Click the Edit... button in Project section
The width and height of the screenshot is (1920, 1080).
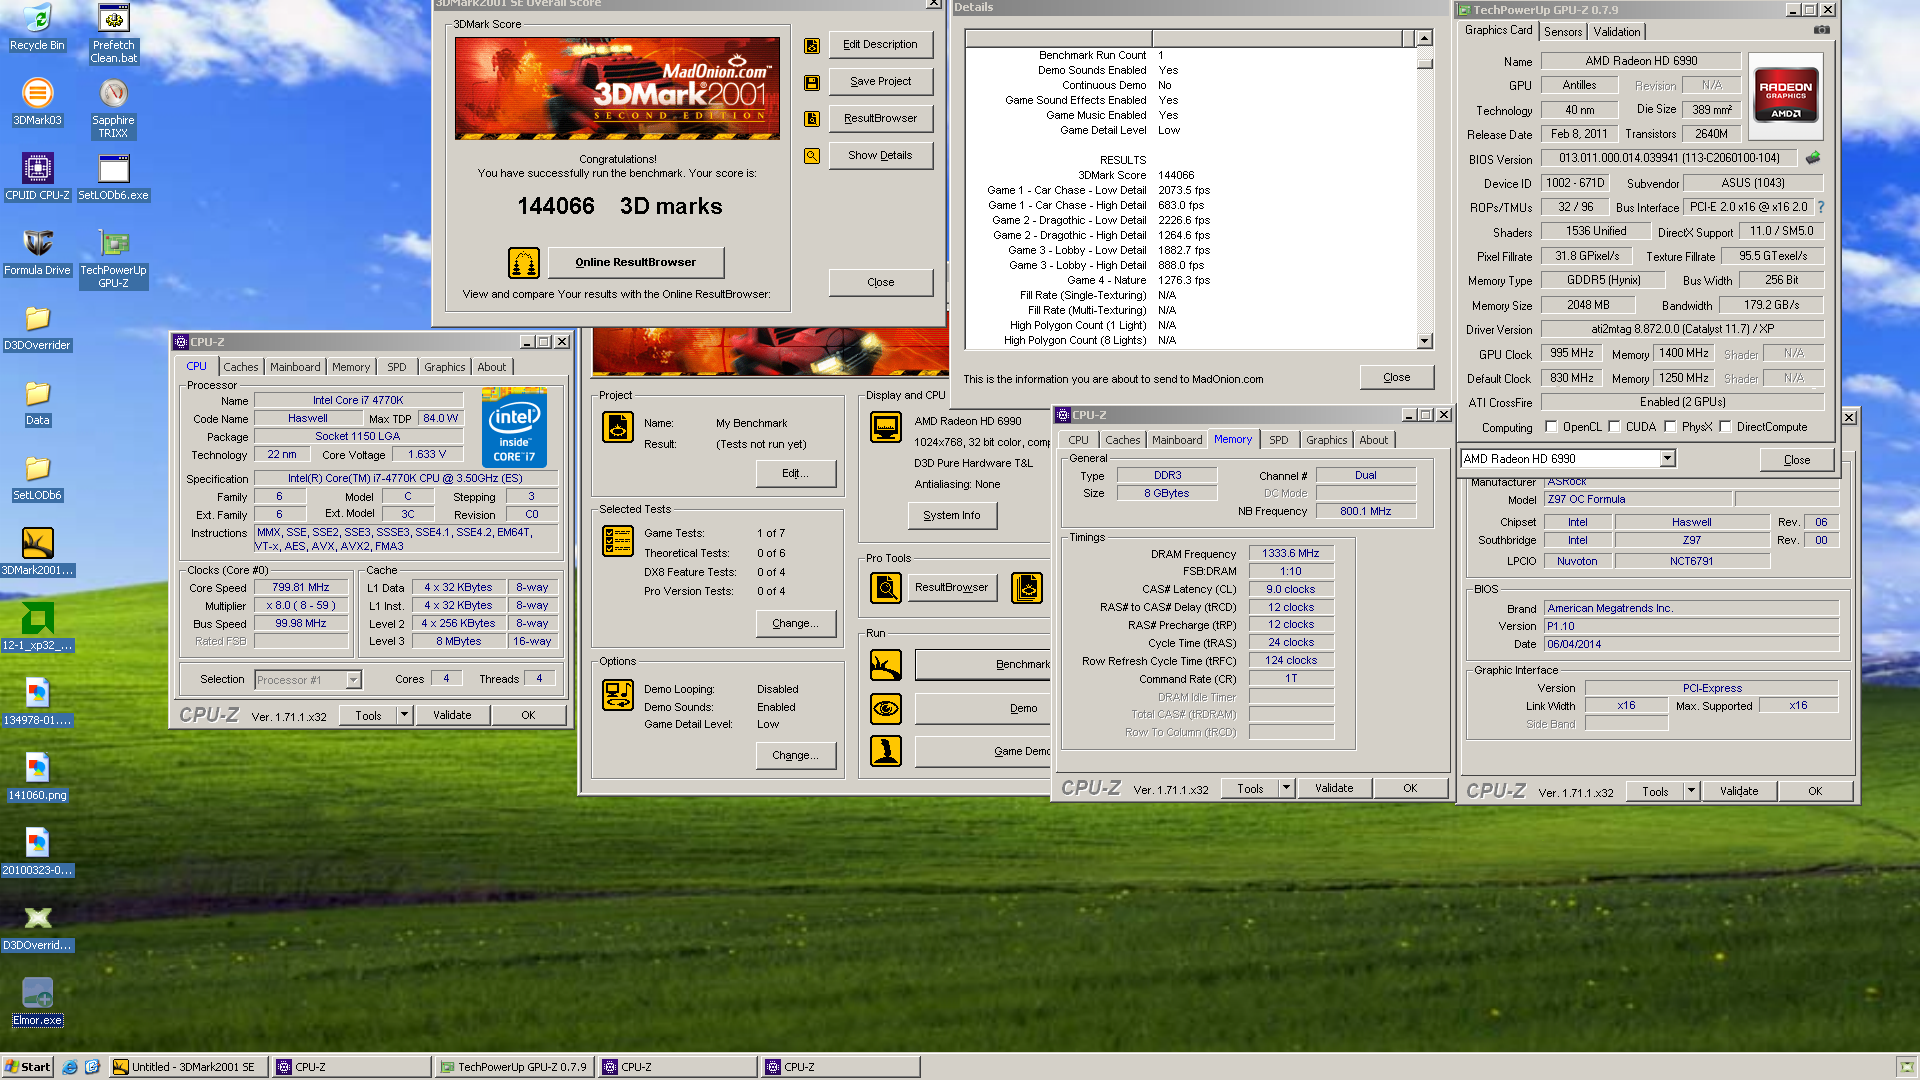coord(795,473)
